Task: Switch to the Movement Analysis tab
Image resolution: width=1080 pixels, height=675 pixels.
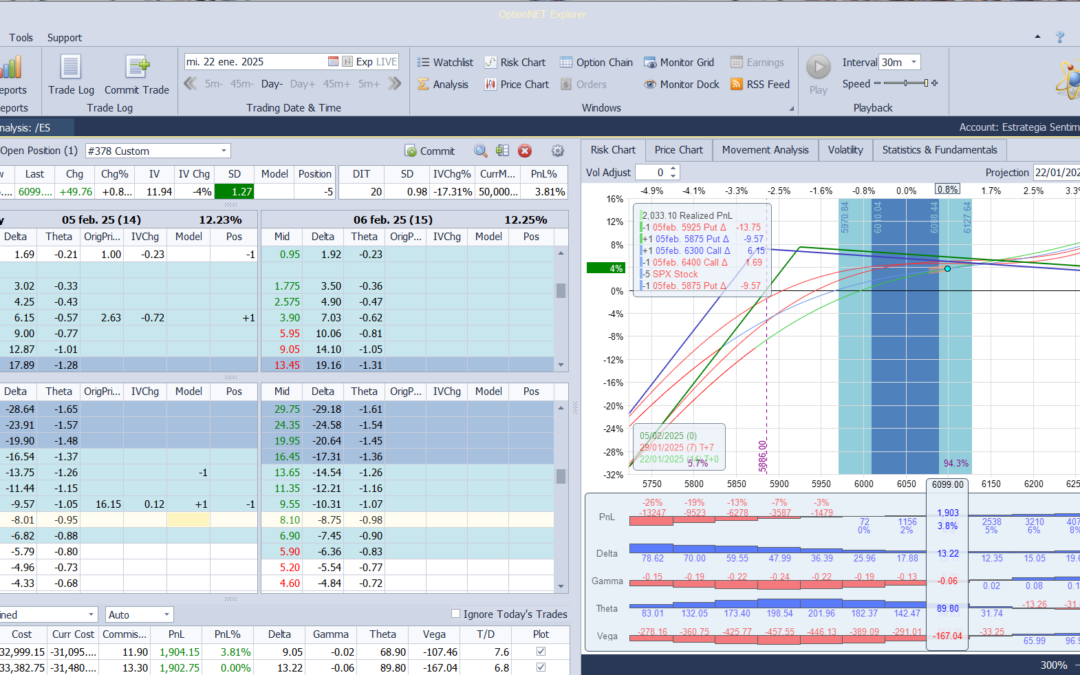Action: coord(765,149)
